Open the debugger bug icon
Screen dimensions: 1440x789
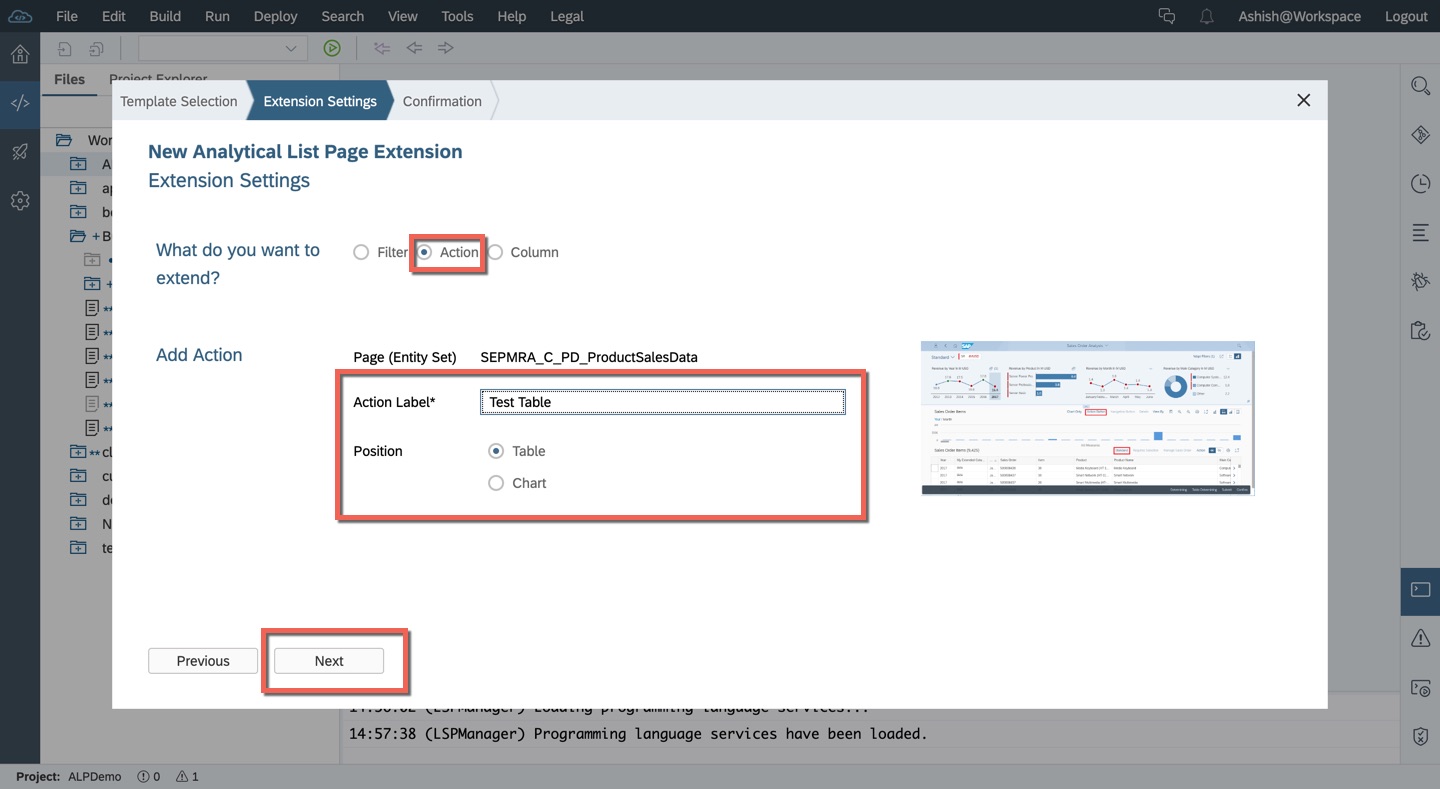coord(1420,281)
